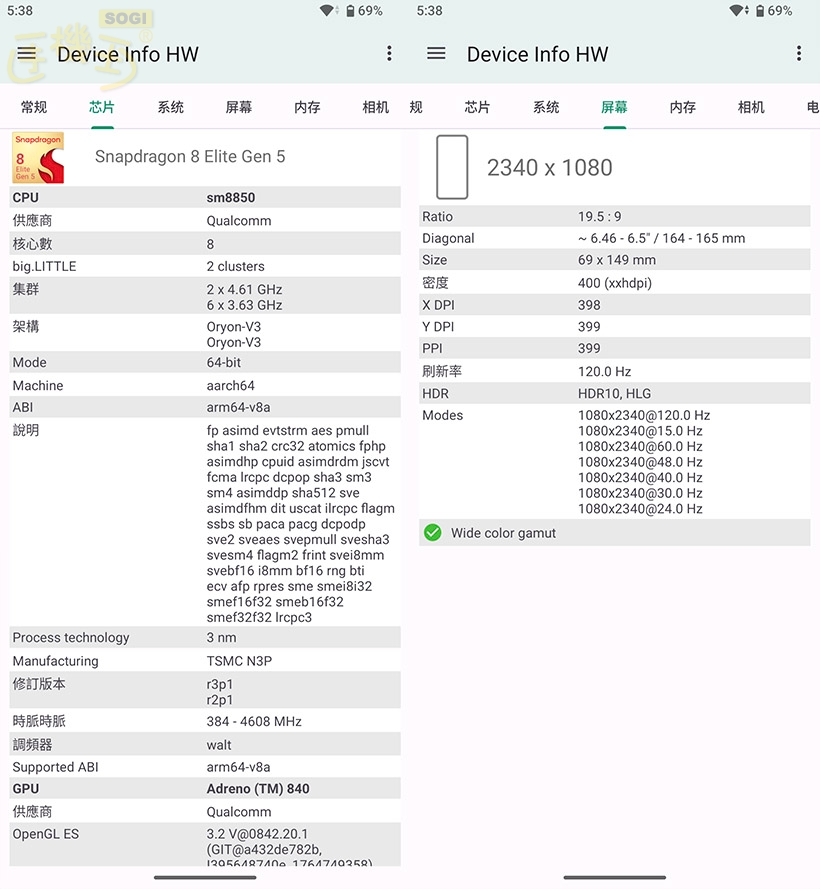820x889 pixels.
Task: Select the X DPI 398 row
Action: click(x=615, y=304)
